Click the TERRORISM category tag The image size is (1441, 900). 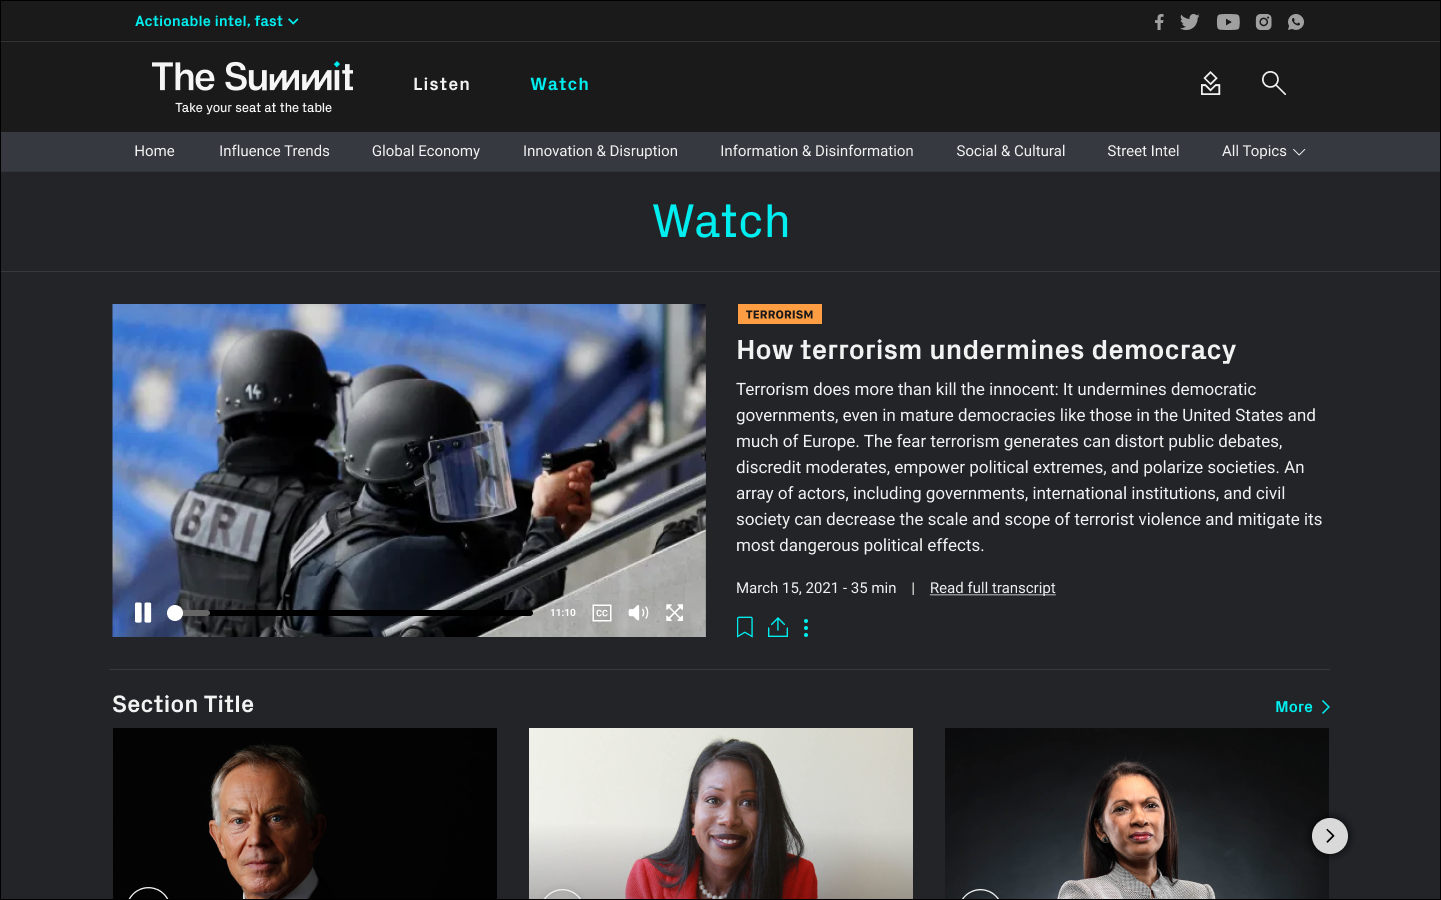click(779, 314)
